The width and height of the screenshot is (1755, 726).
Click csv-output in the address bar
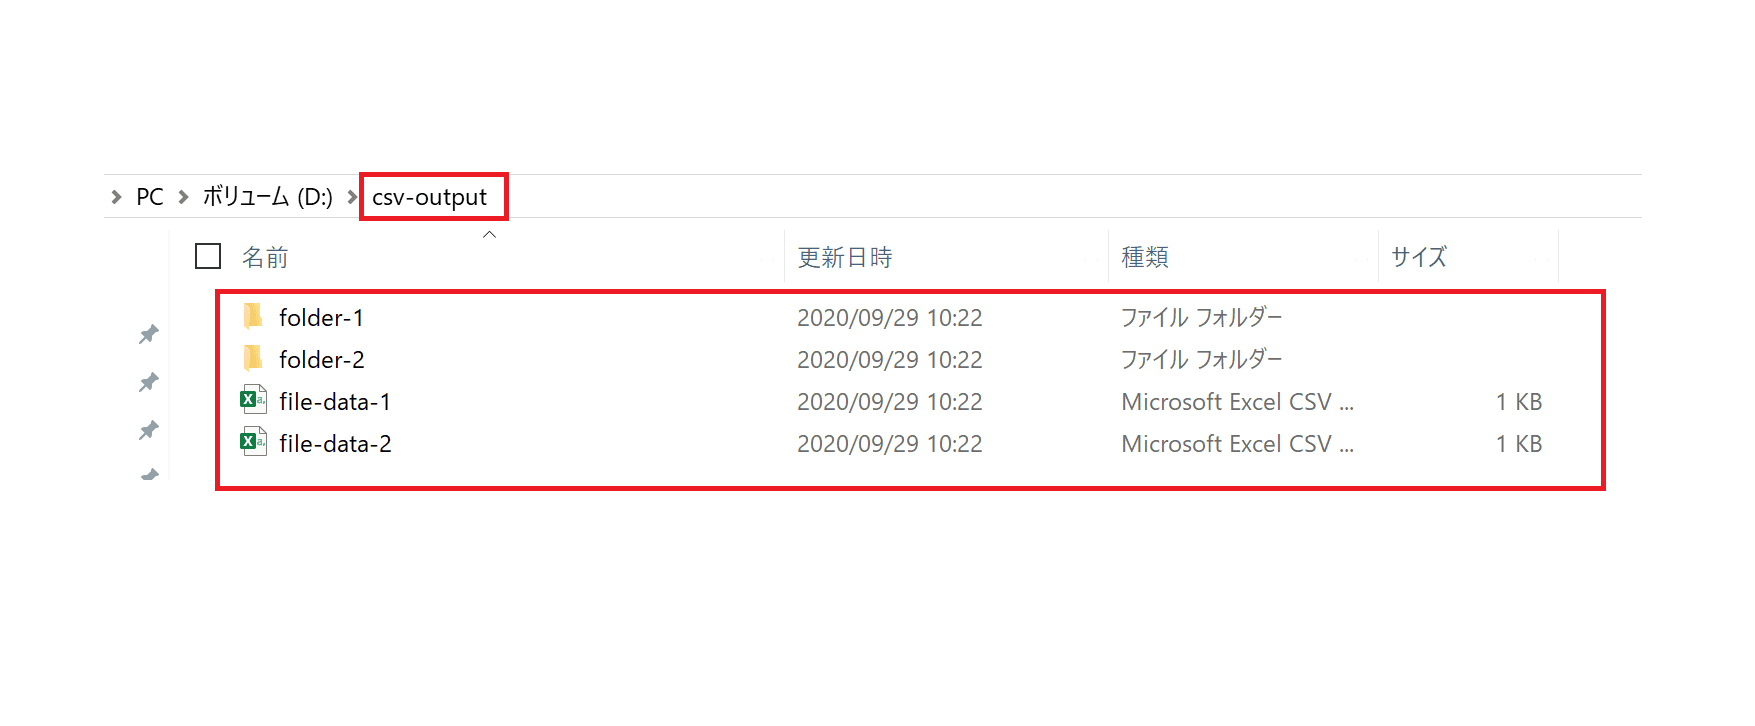[x=430, y=197]
